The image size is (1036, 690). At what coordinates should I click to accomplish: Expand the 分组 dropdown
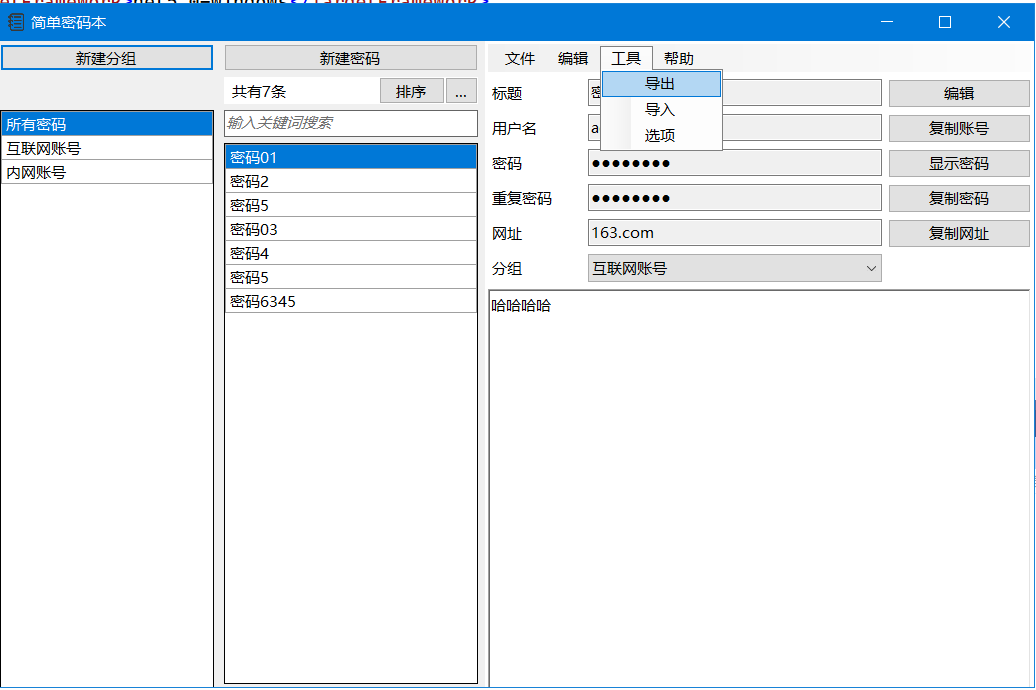[x=734, y=268]
